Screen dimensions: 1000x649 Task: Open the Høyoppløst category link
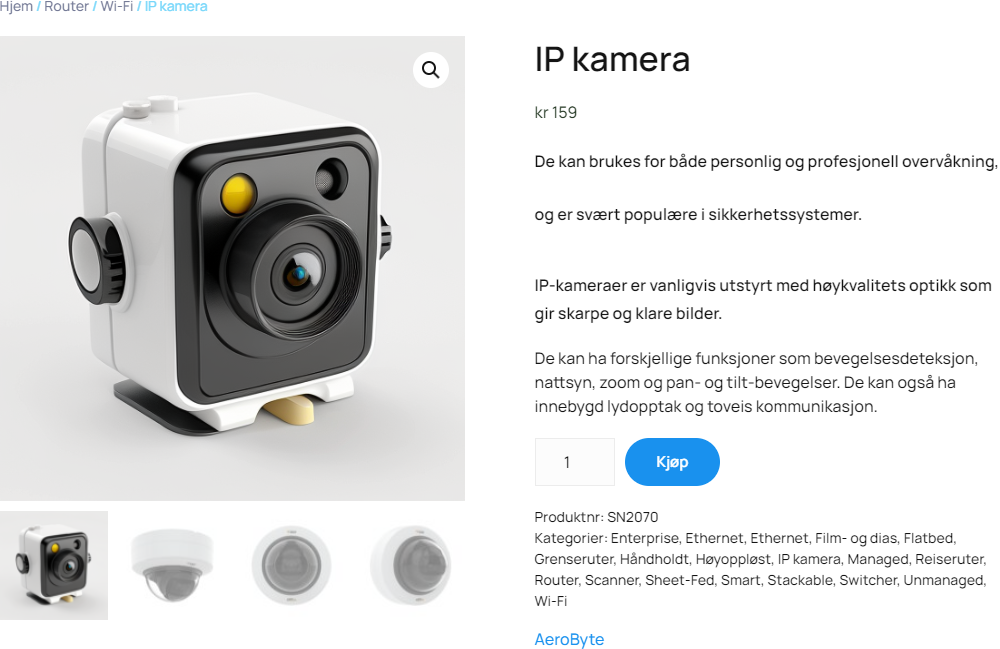pos(733,559)
